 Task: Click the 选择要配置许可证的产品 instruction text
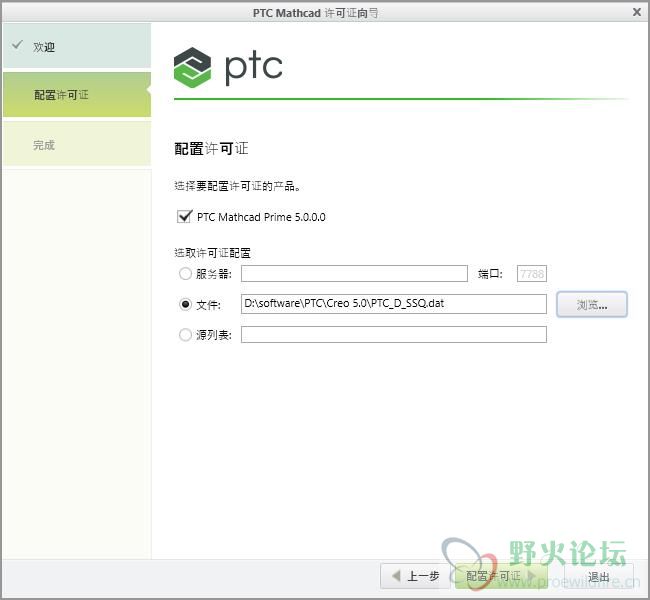click(x=237, y=186)
